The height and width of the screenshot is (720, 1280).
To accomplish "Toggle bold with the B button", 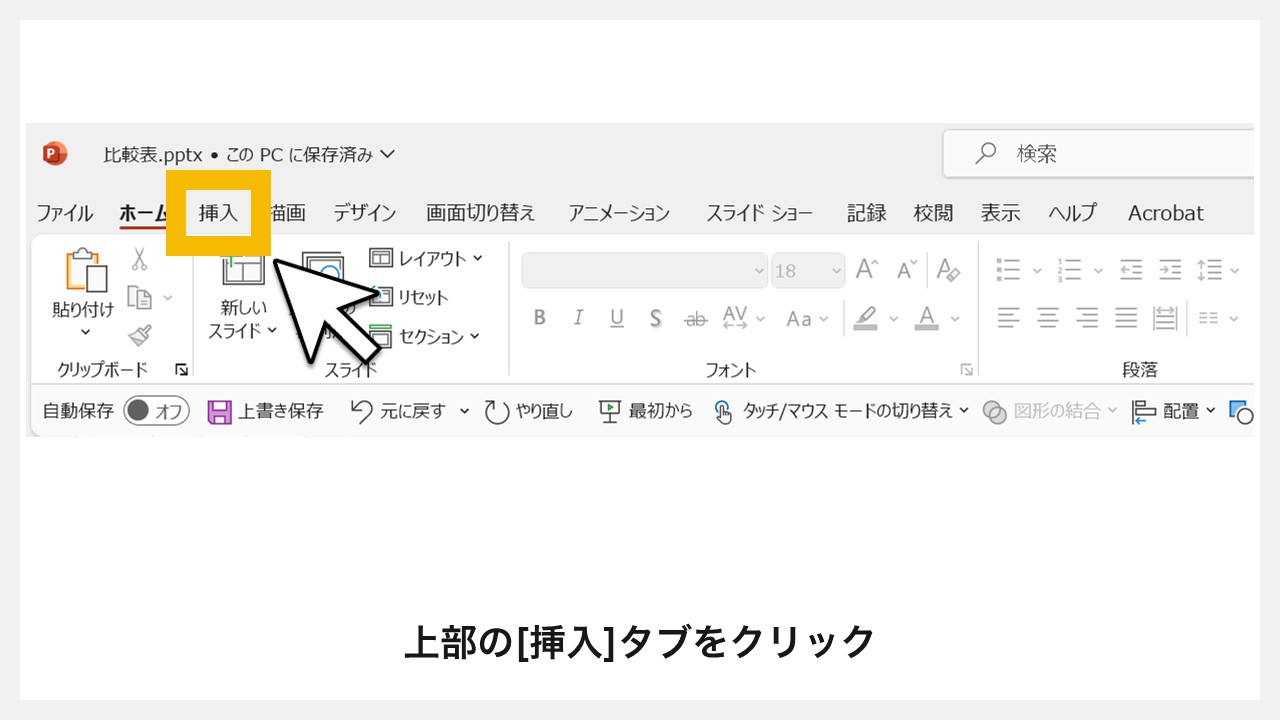I will point(539,318).
